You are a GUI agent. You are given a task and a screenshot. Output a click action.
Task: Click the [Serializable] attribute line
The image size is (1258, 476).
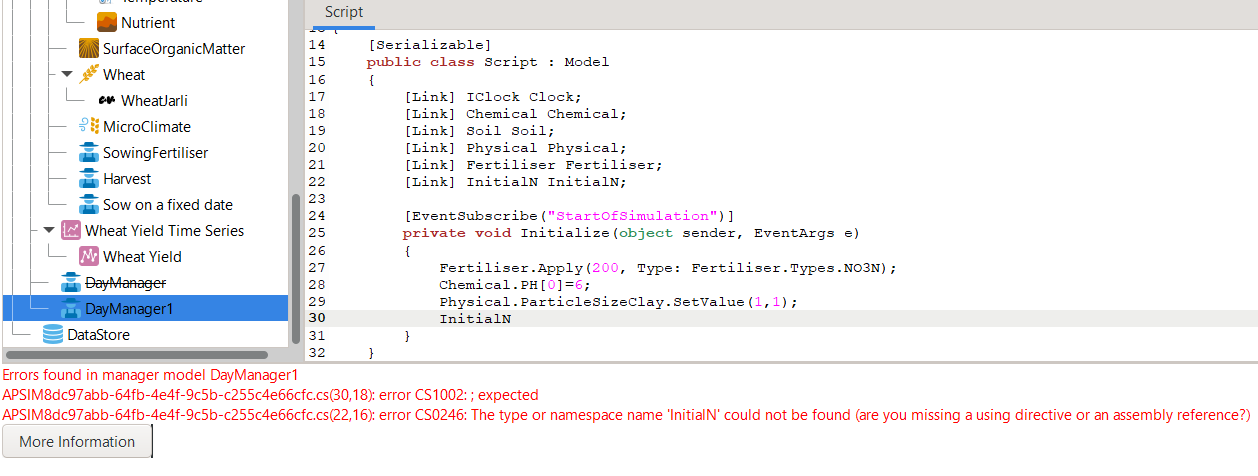[429, 45]
